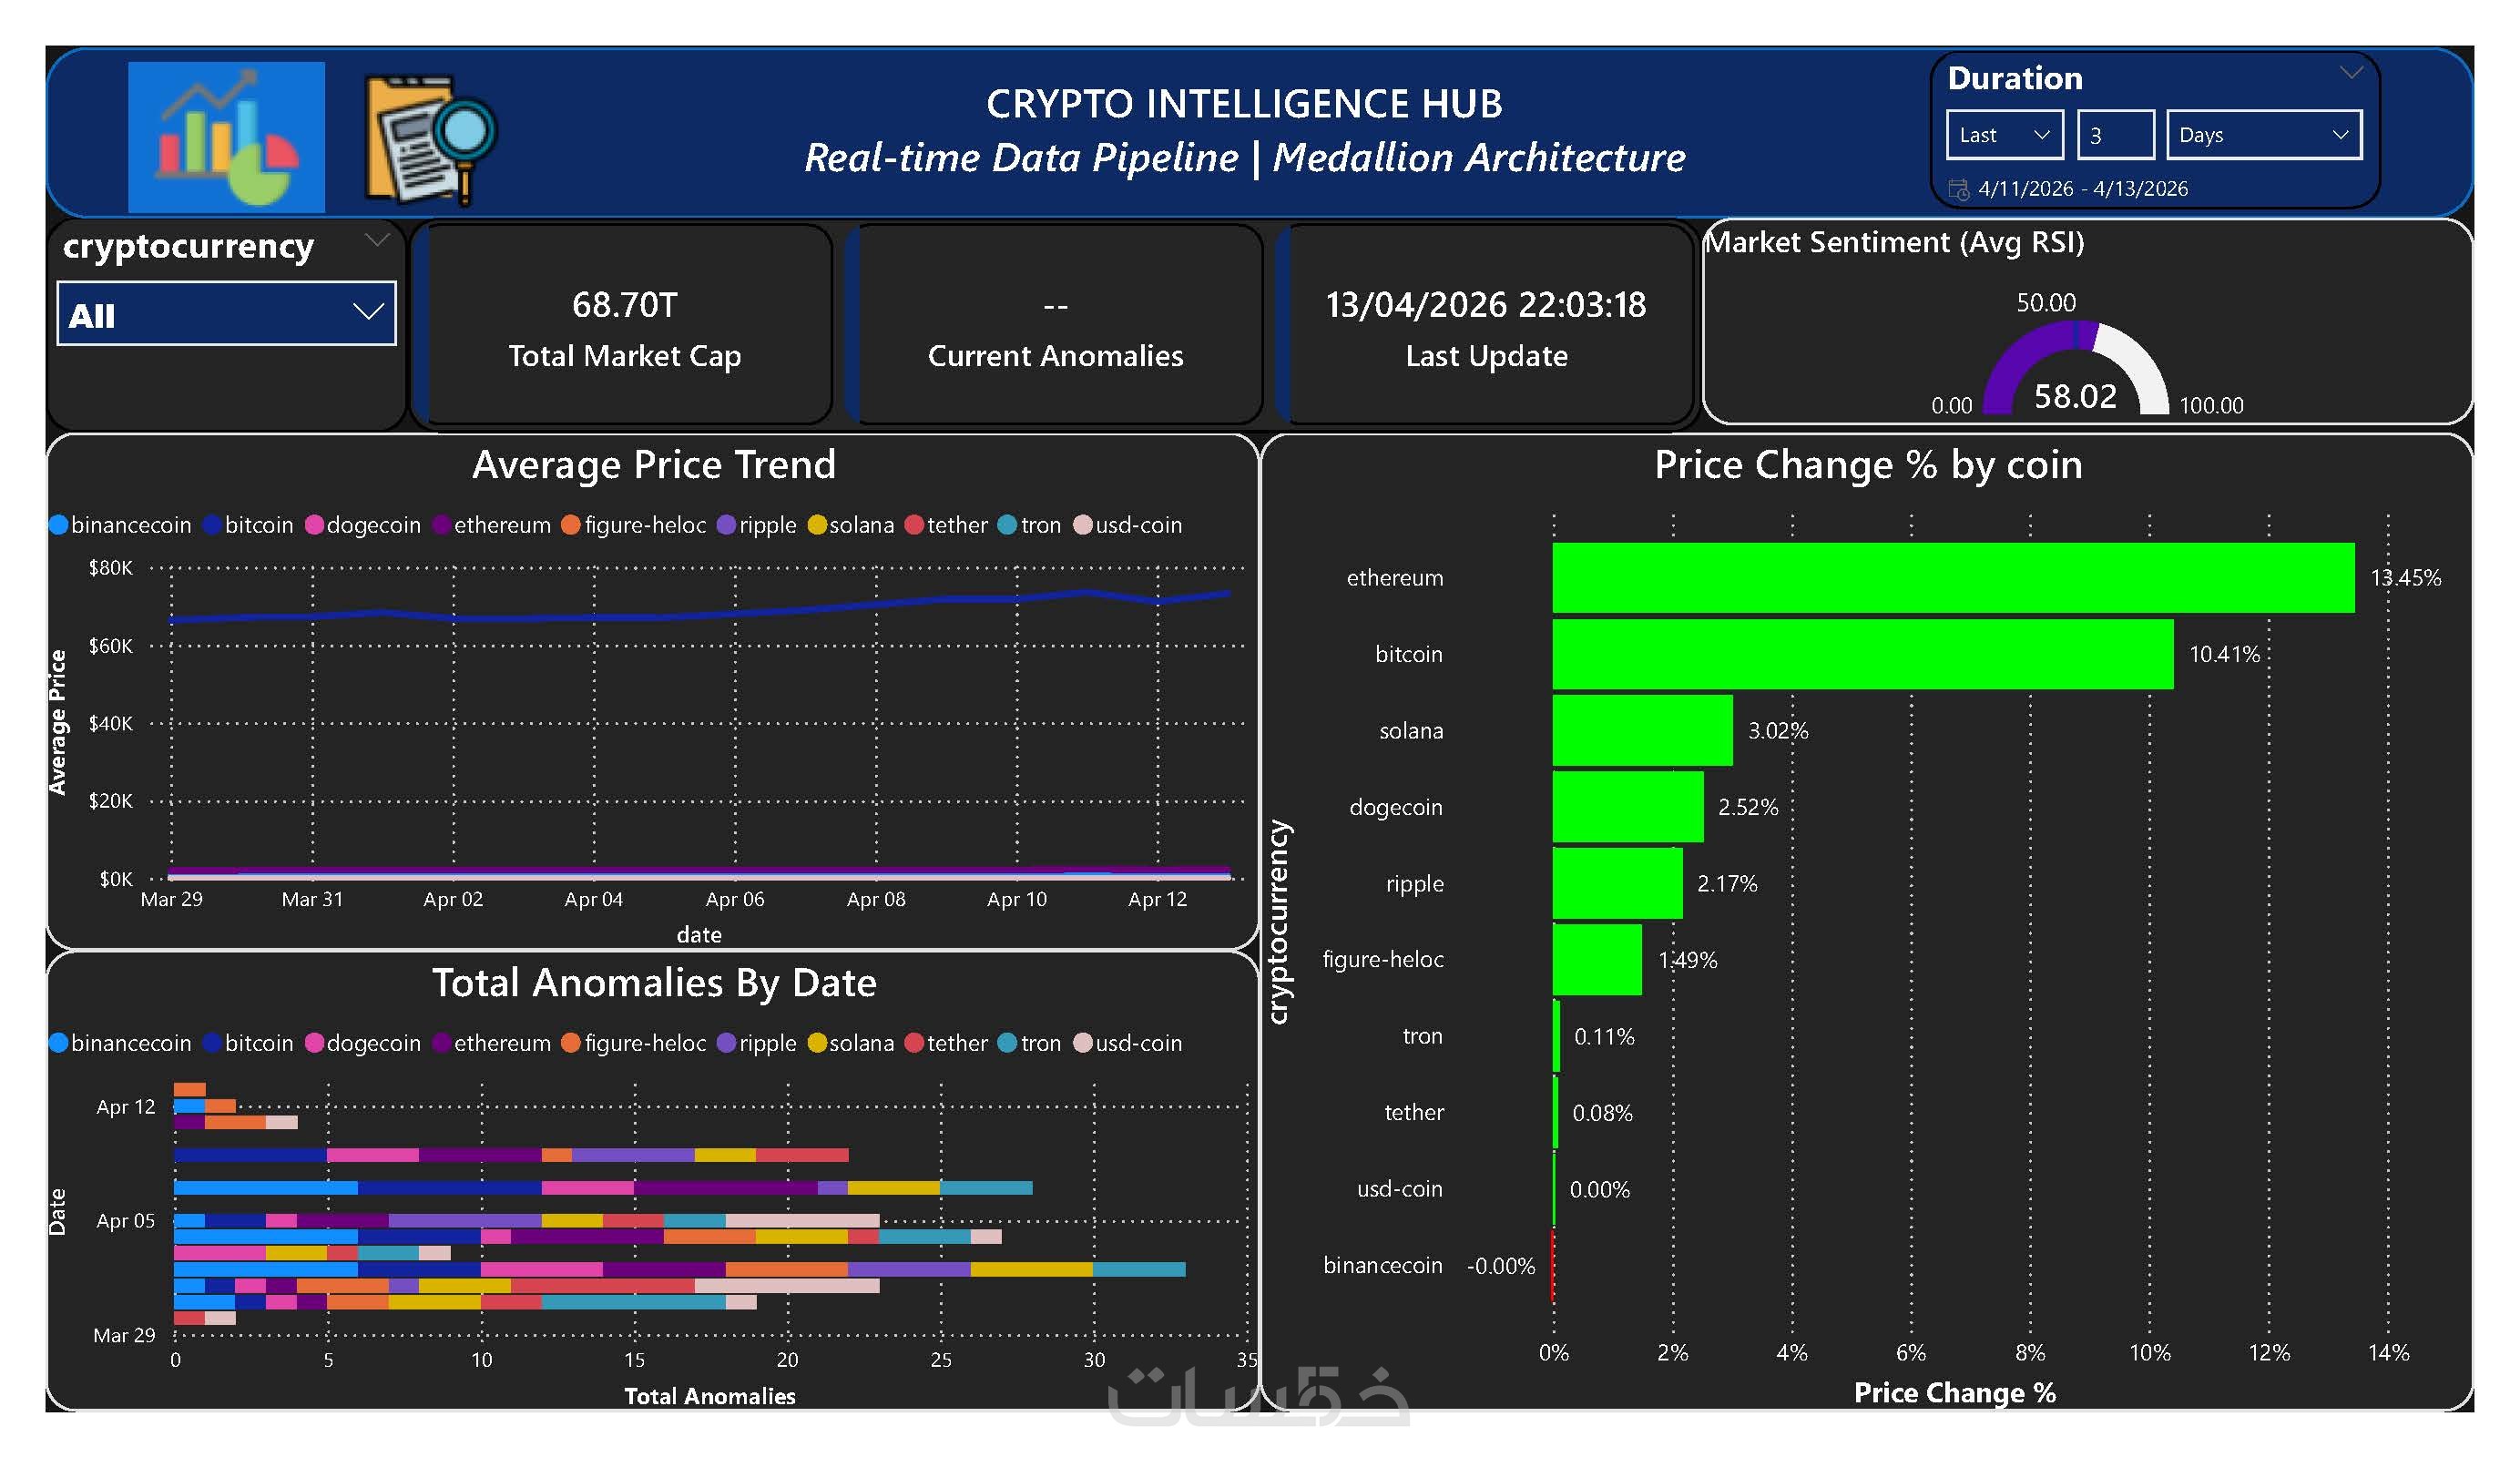This screenshot has height=1457, width=2520.
Task: Select binancecoin legend dot in Average Price Trend
Action: pyautogui.click(x=59, y=525)
